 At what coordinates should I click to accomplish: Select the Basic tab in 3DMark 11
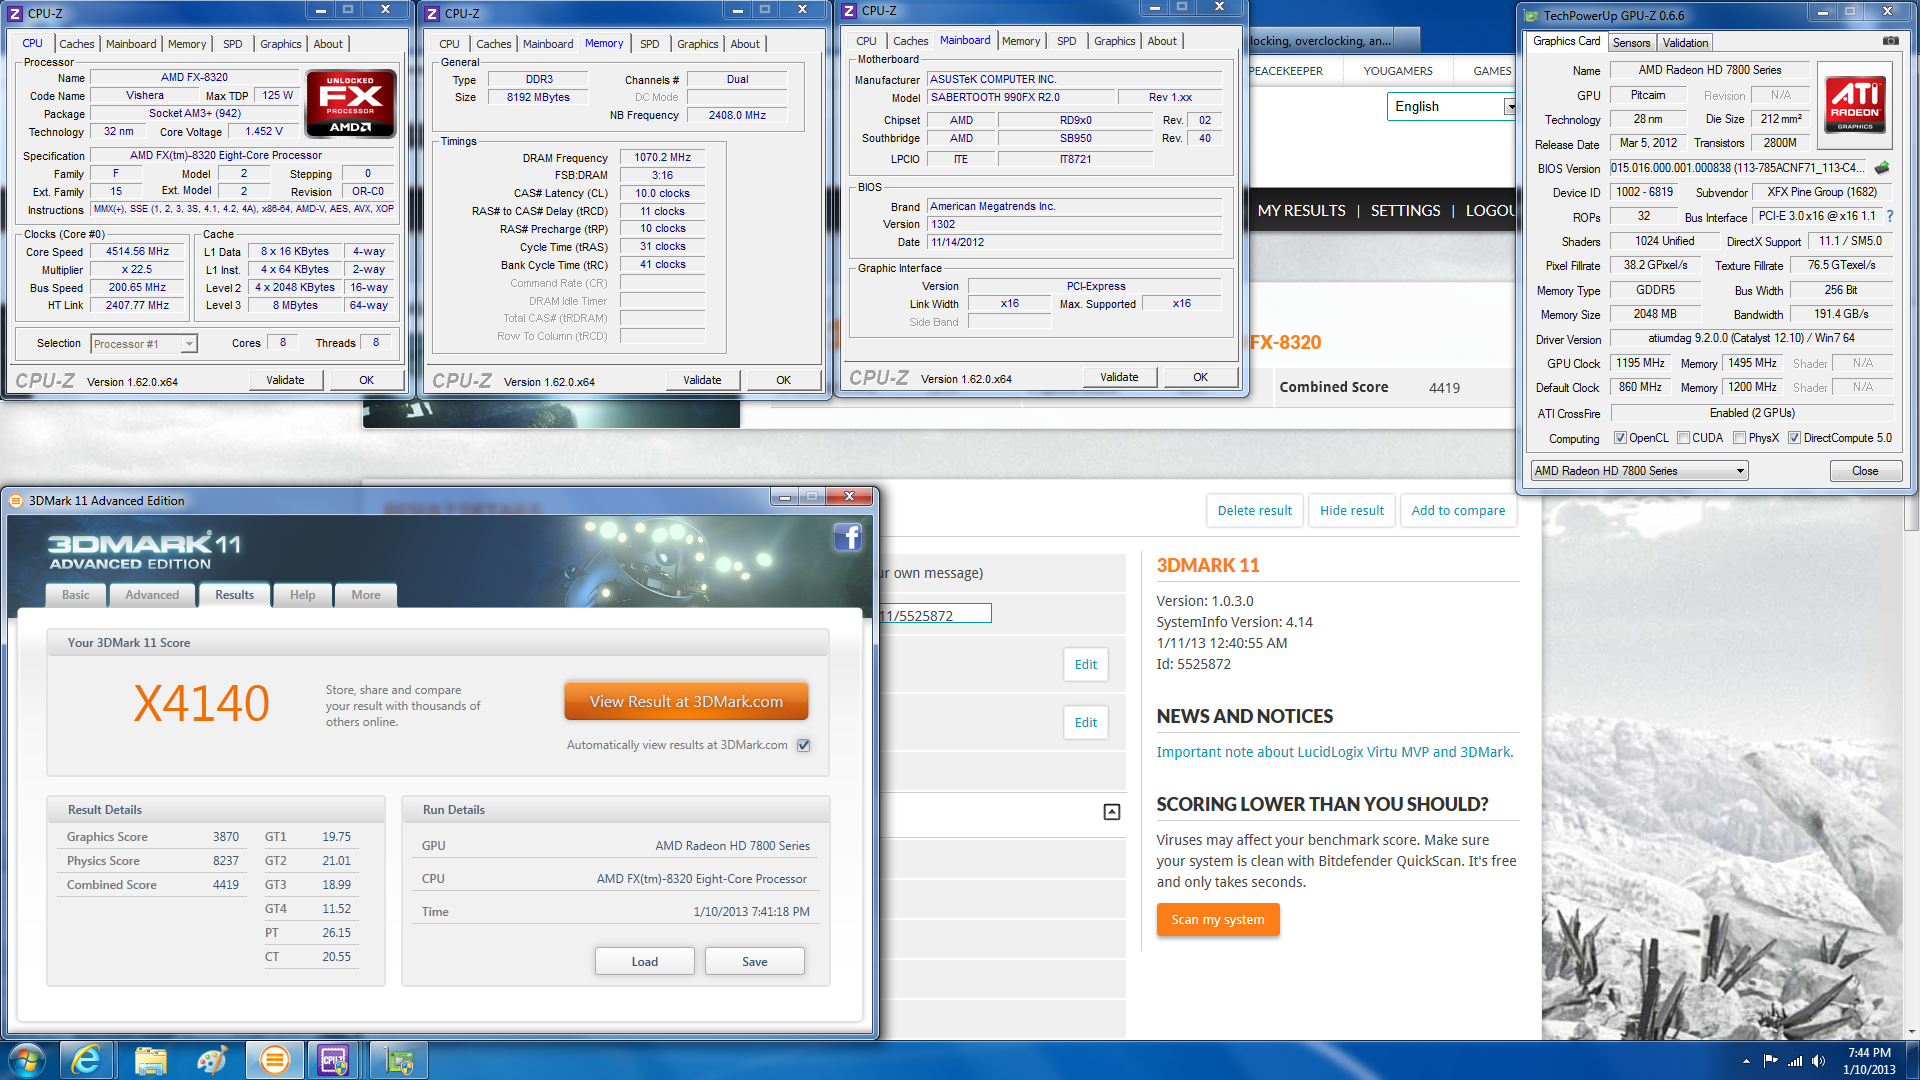pos(76,595)
